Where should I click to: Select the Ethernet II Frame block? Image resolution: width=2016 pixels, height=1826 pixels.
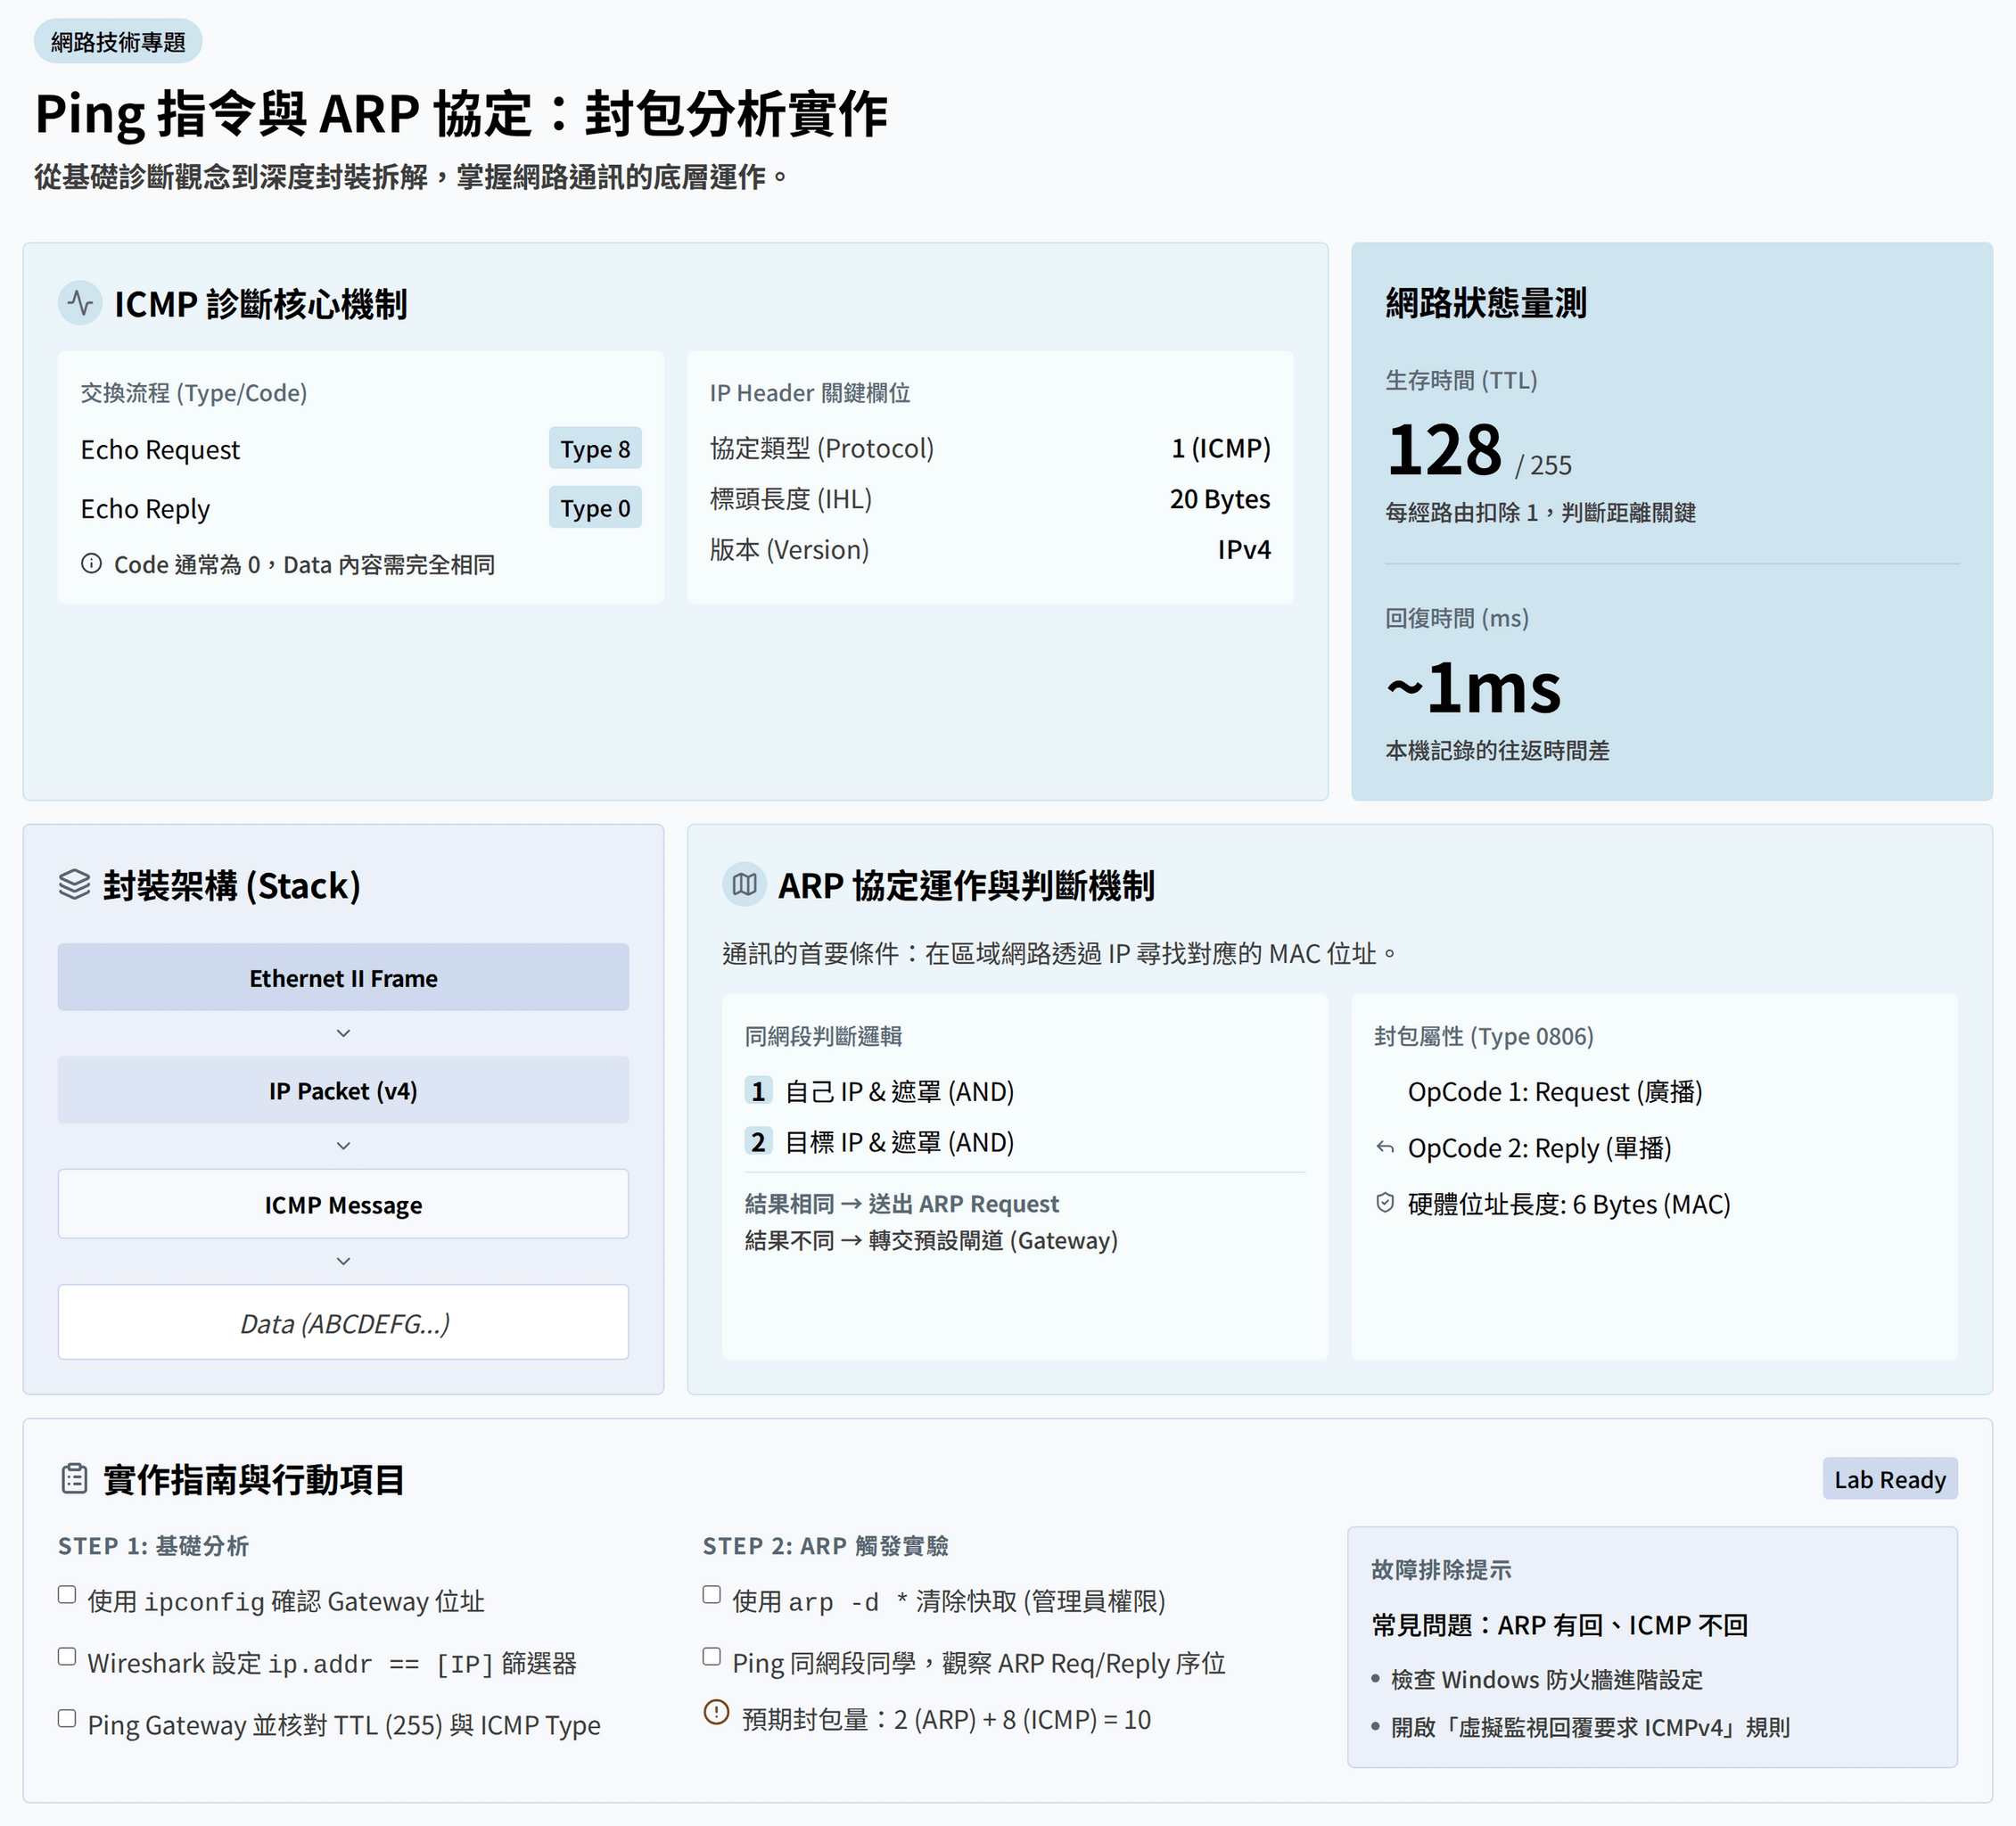343,977
